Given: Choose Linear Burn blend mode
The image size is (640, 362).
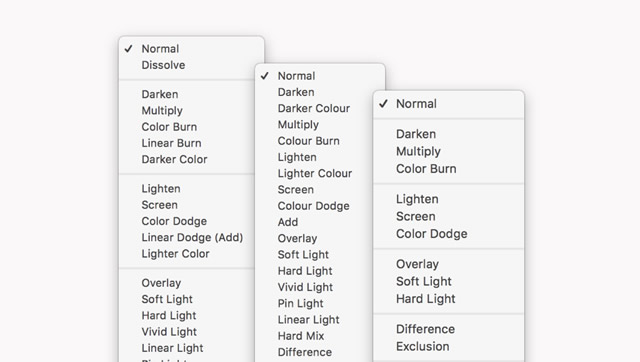Looking at the screenshot, I should click(x=171, y=143).
